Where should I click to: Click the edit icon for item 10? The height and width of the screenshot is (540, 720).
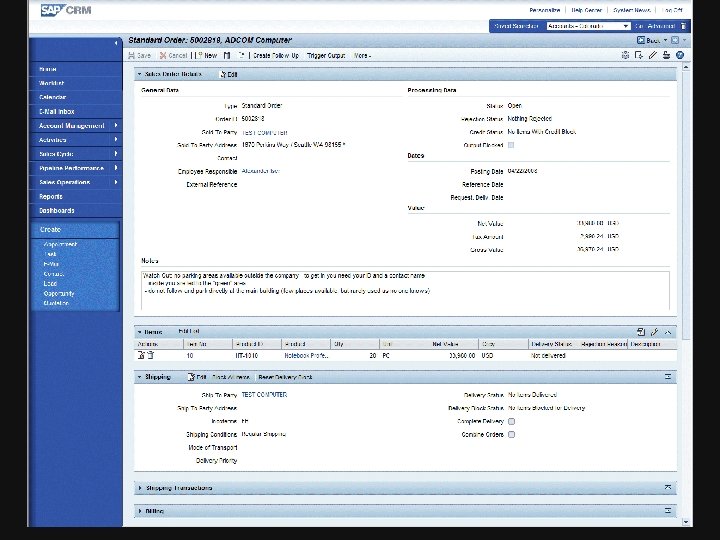pos(141,355)
